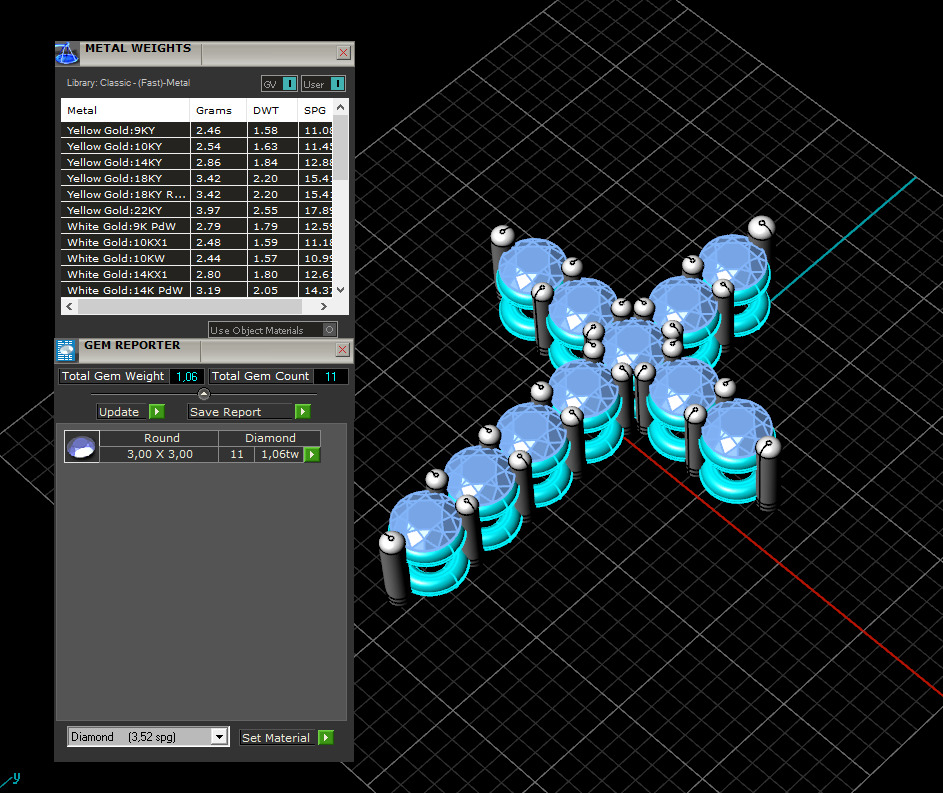Select the Yellow Gold:22KY row
The width and height of the screenshot is (943, 793).
[x=197, y=210]
